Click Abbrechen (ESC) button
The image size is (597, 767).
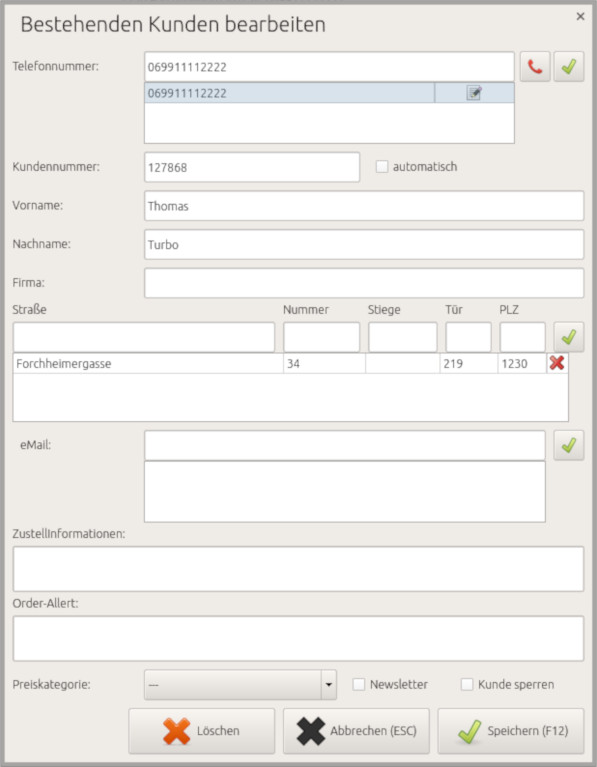coord(356,731)
